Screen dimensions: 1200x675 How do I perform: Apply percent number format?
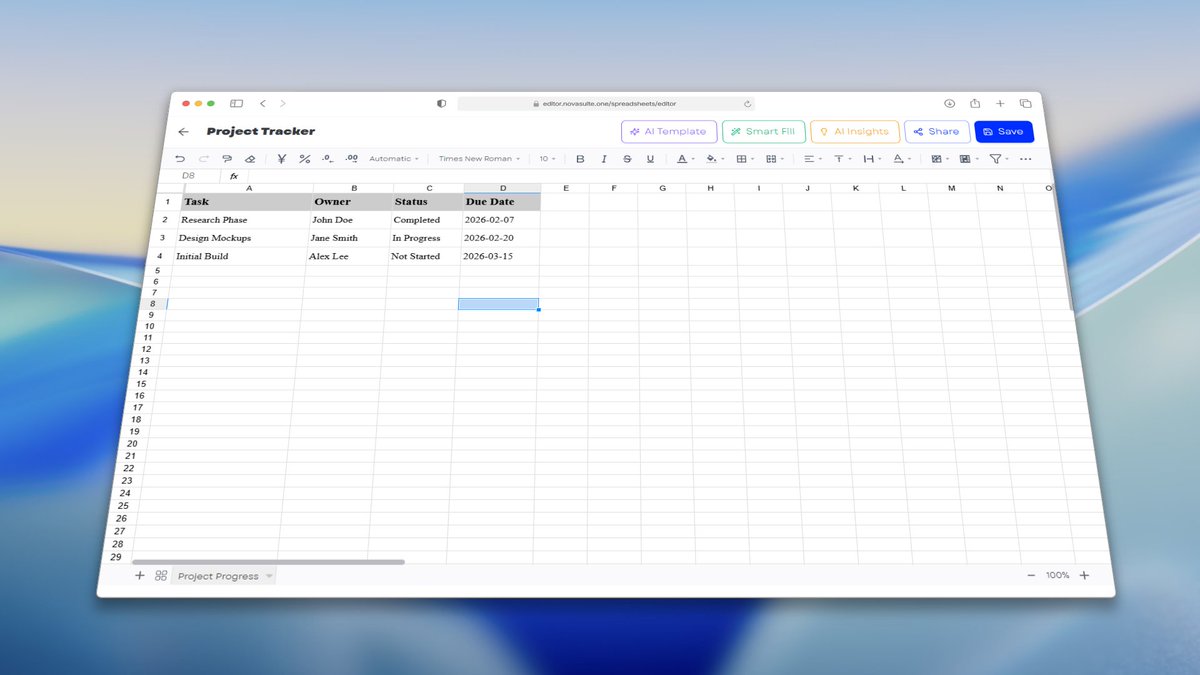pos(305,158)
